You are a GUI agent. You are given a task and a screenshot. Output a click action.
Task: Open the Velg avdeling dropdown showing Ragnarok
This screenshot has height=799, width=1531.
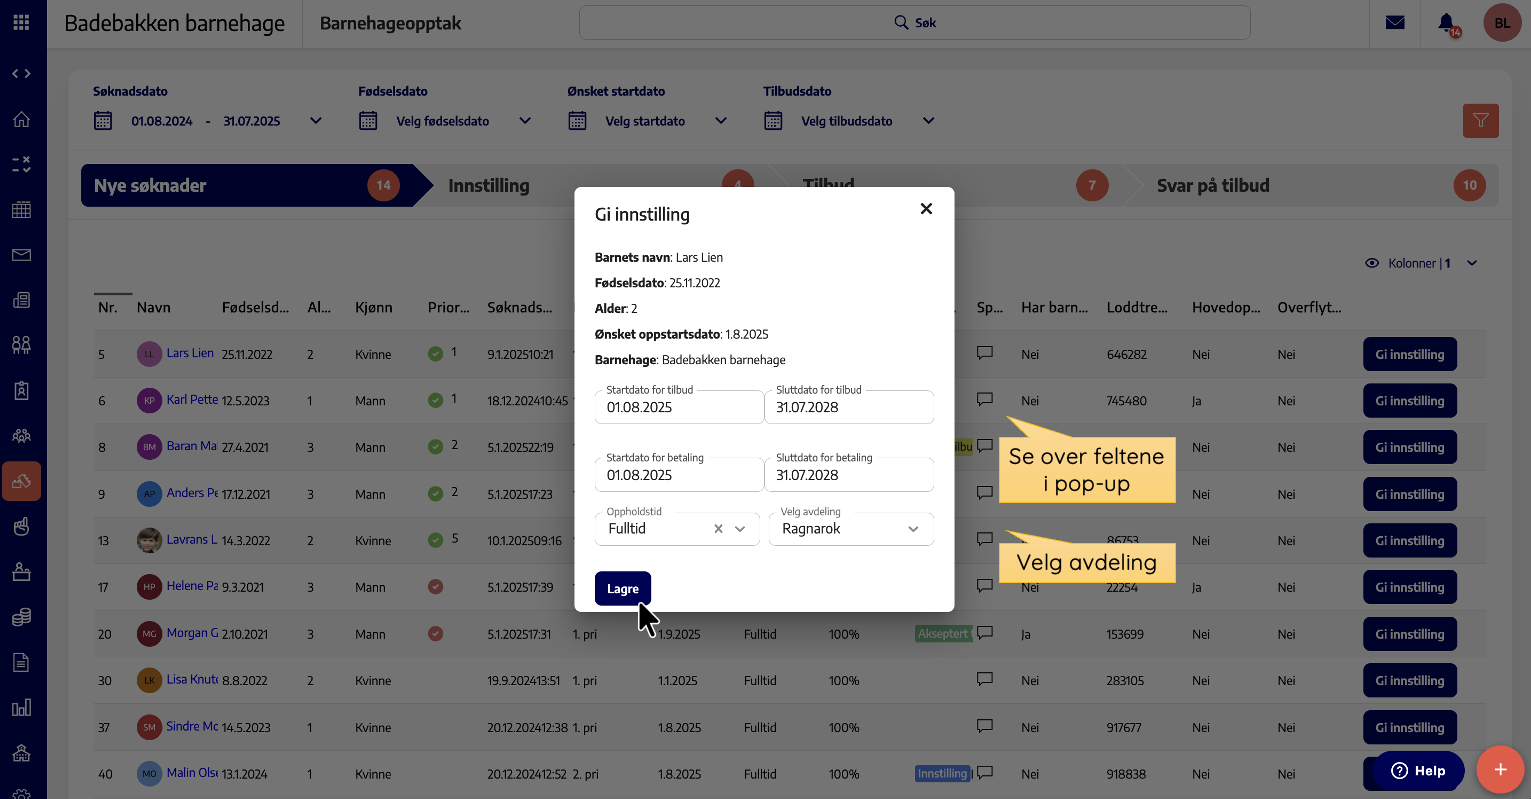point(850,529)
